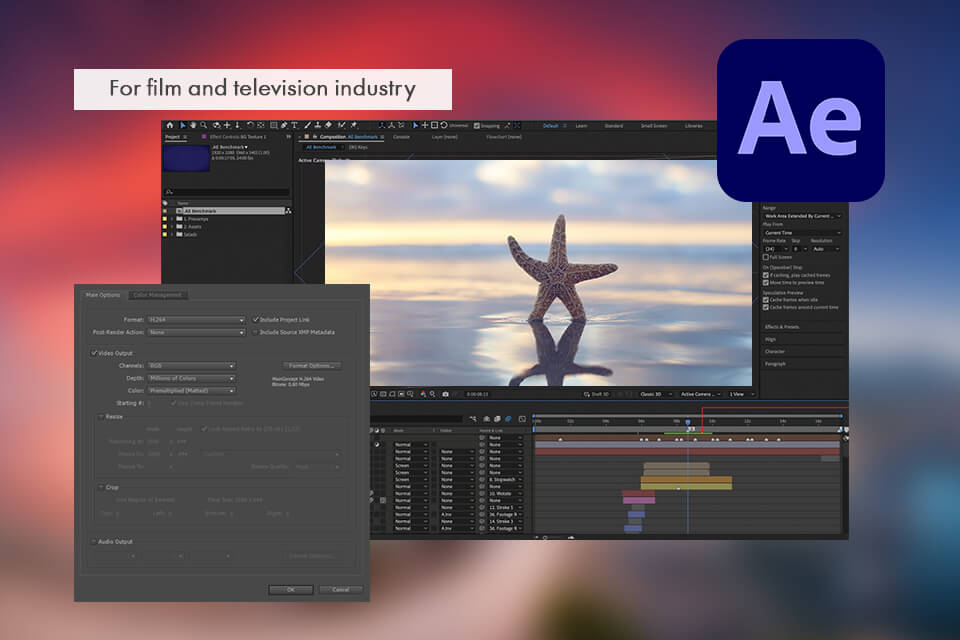
Task: Click the blue current-time indicator in timeline
Action: point(688,422)
